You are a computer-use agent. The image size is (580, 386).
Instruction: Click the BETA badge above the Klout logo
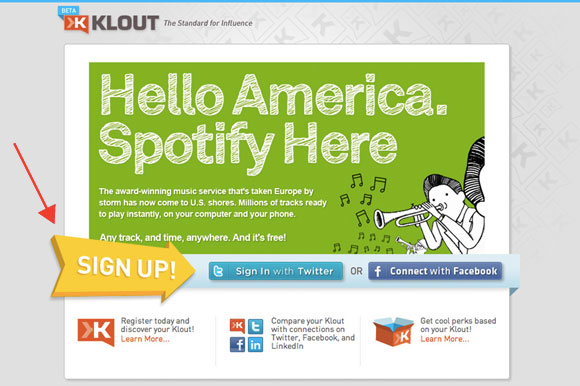[x=68, y=11]
